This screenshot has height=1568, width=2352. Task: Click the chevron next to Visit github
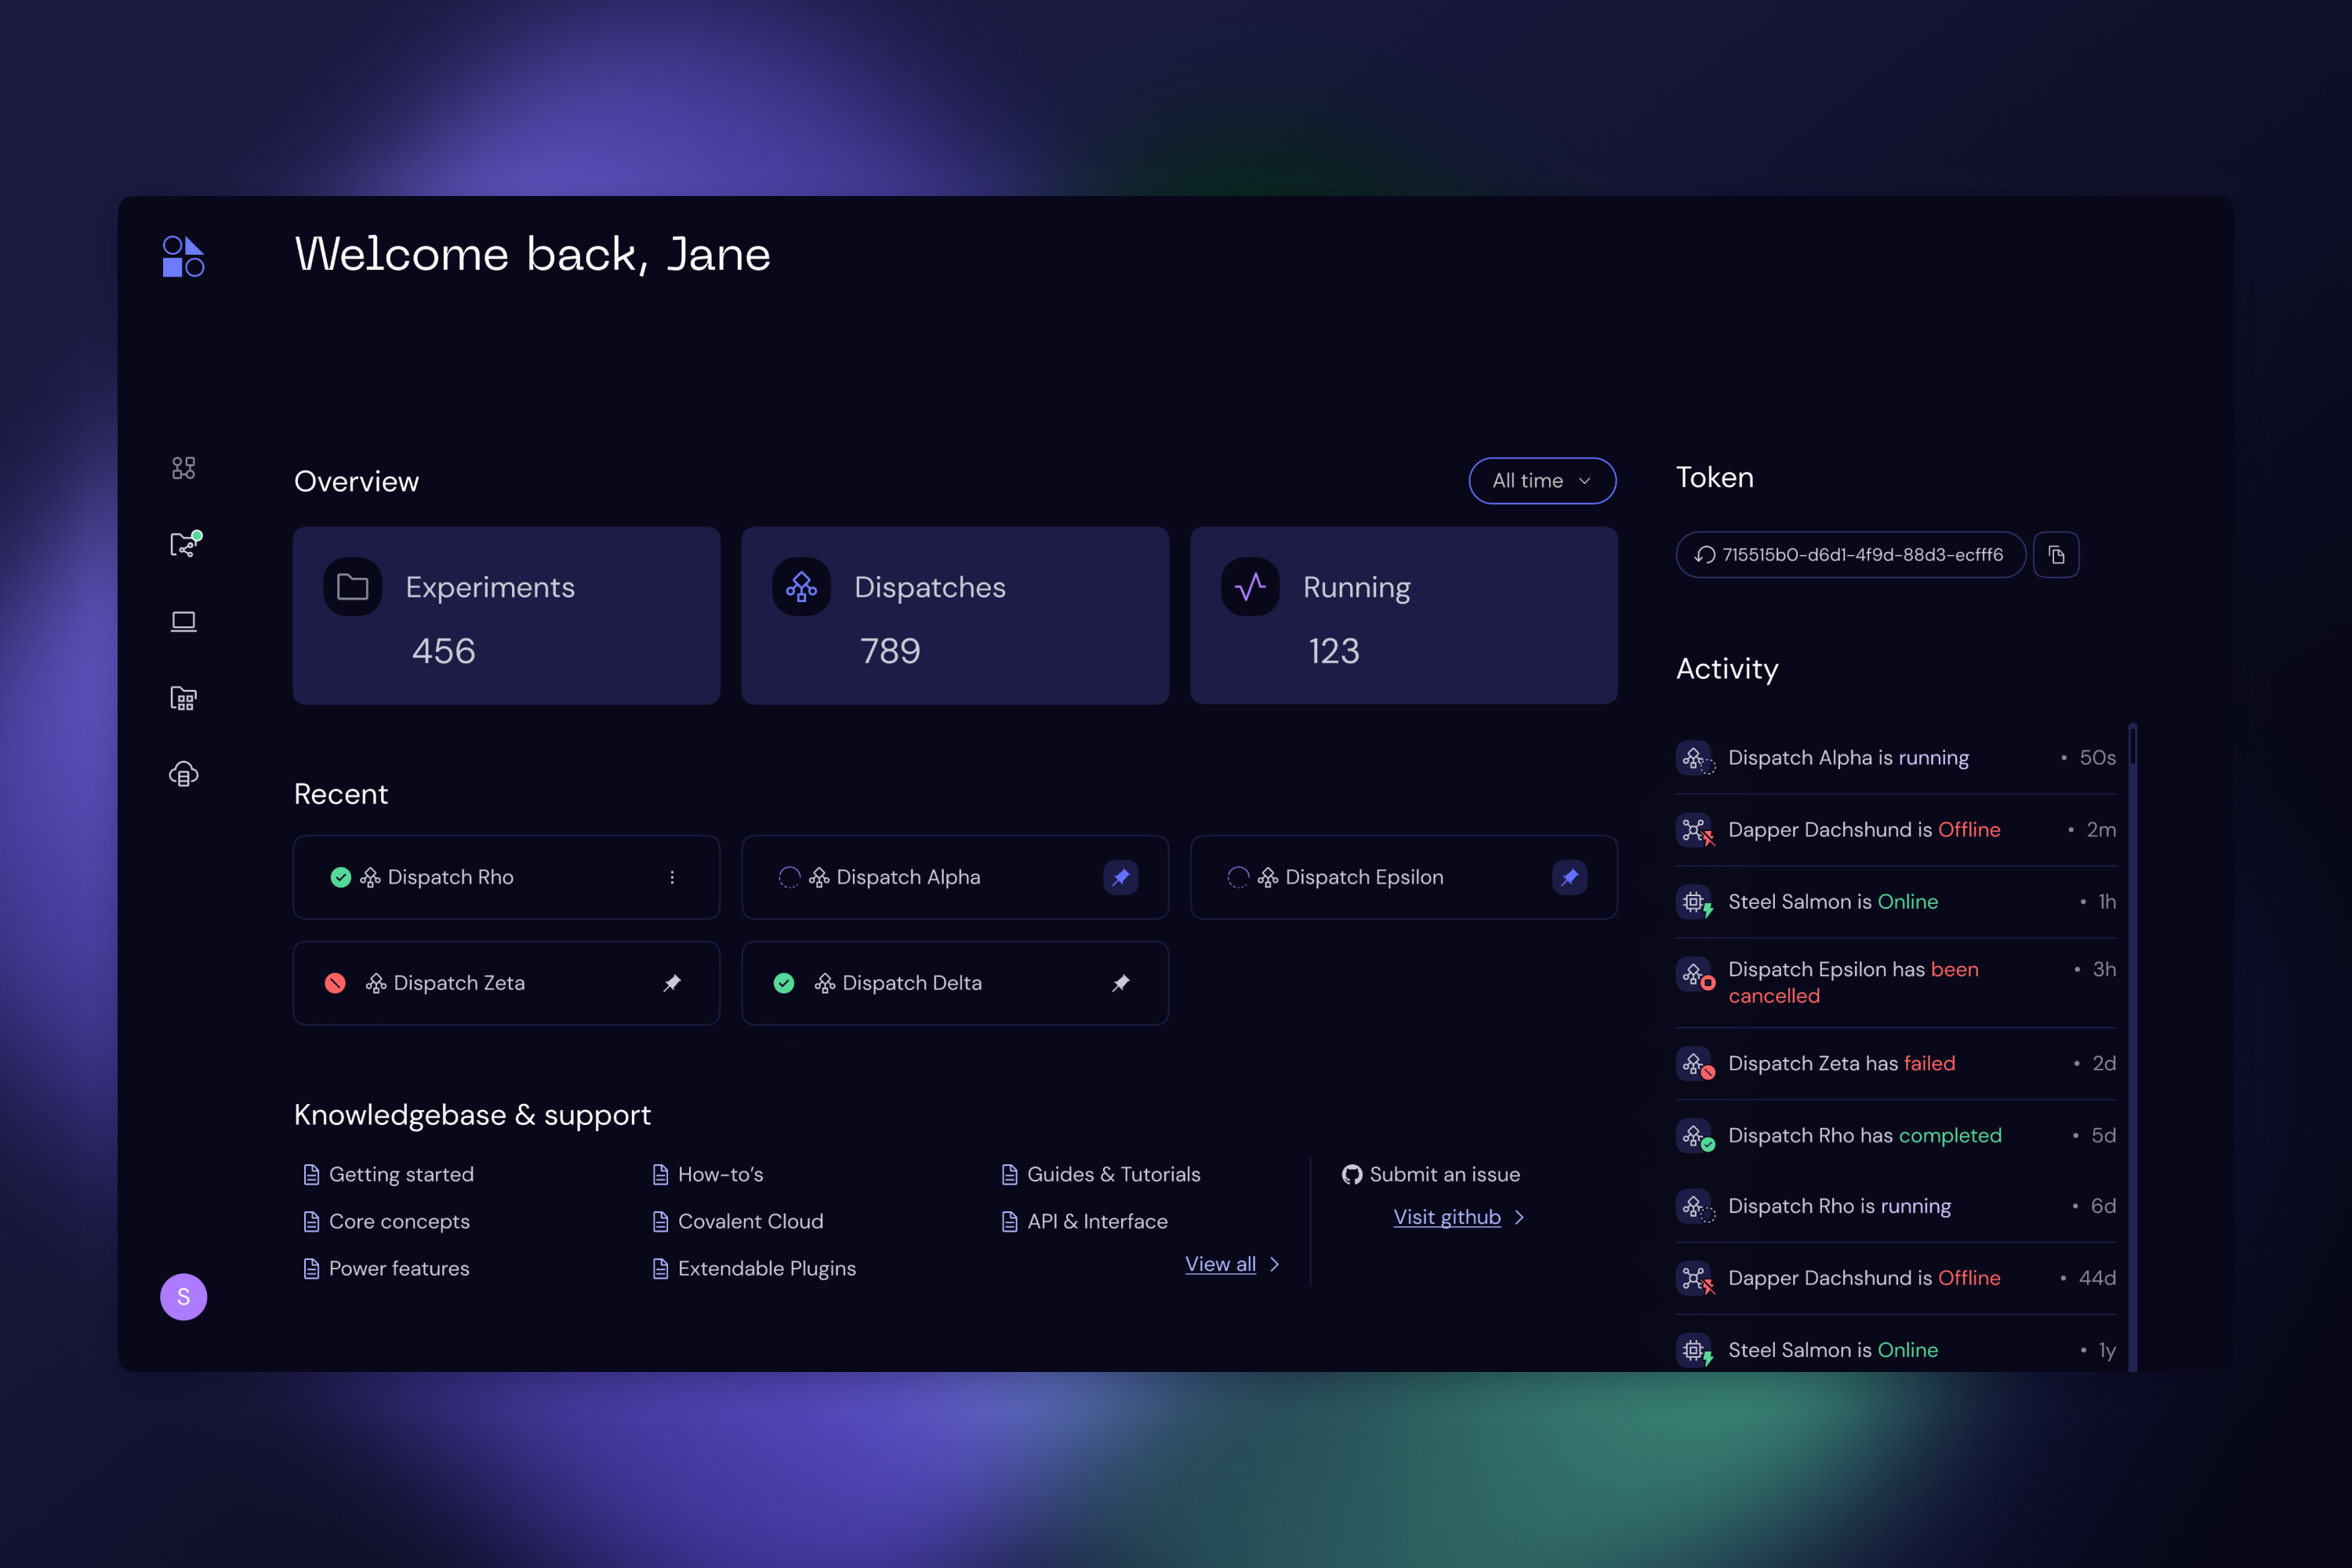[x=1520, y=1217]
